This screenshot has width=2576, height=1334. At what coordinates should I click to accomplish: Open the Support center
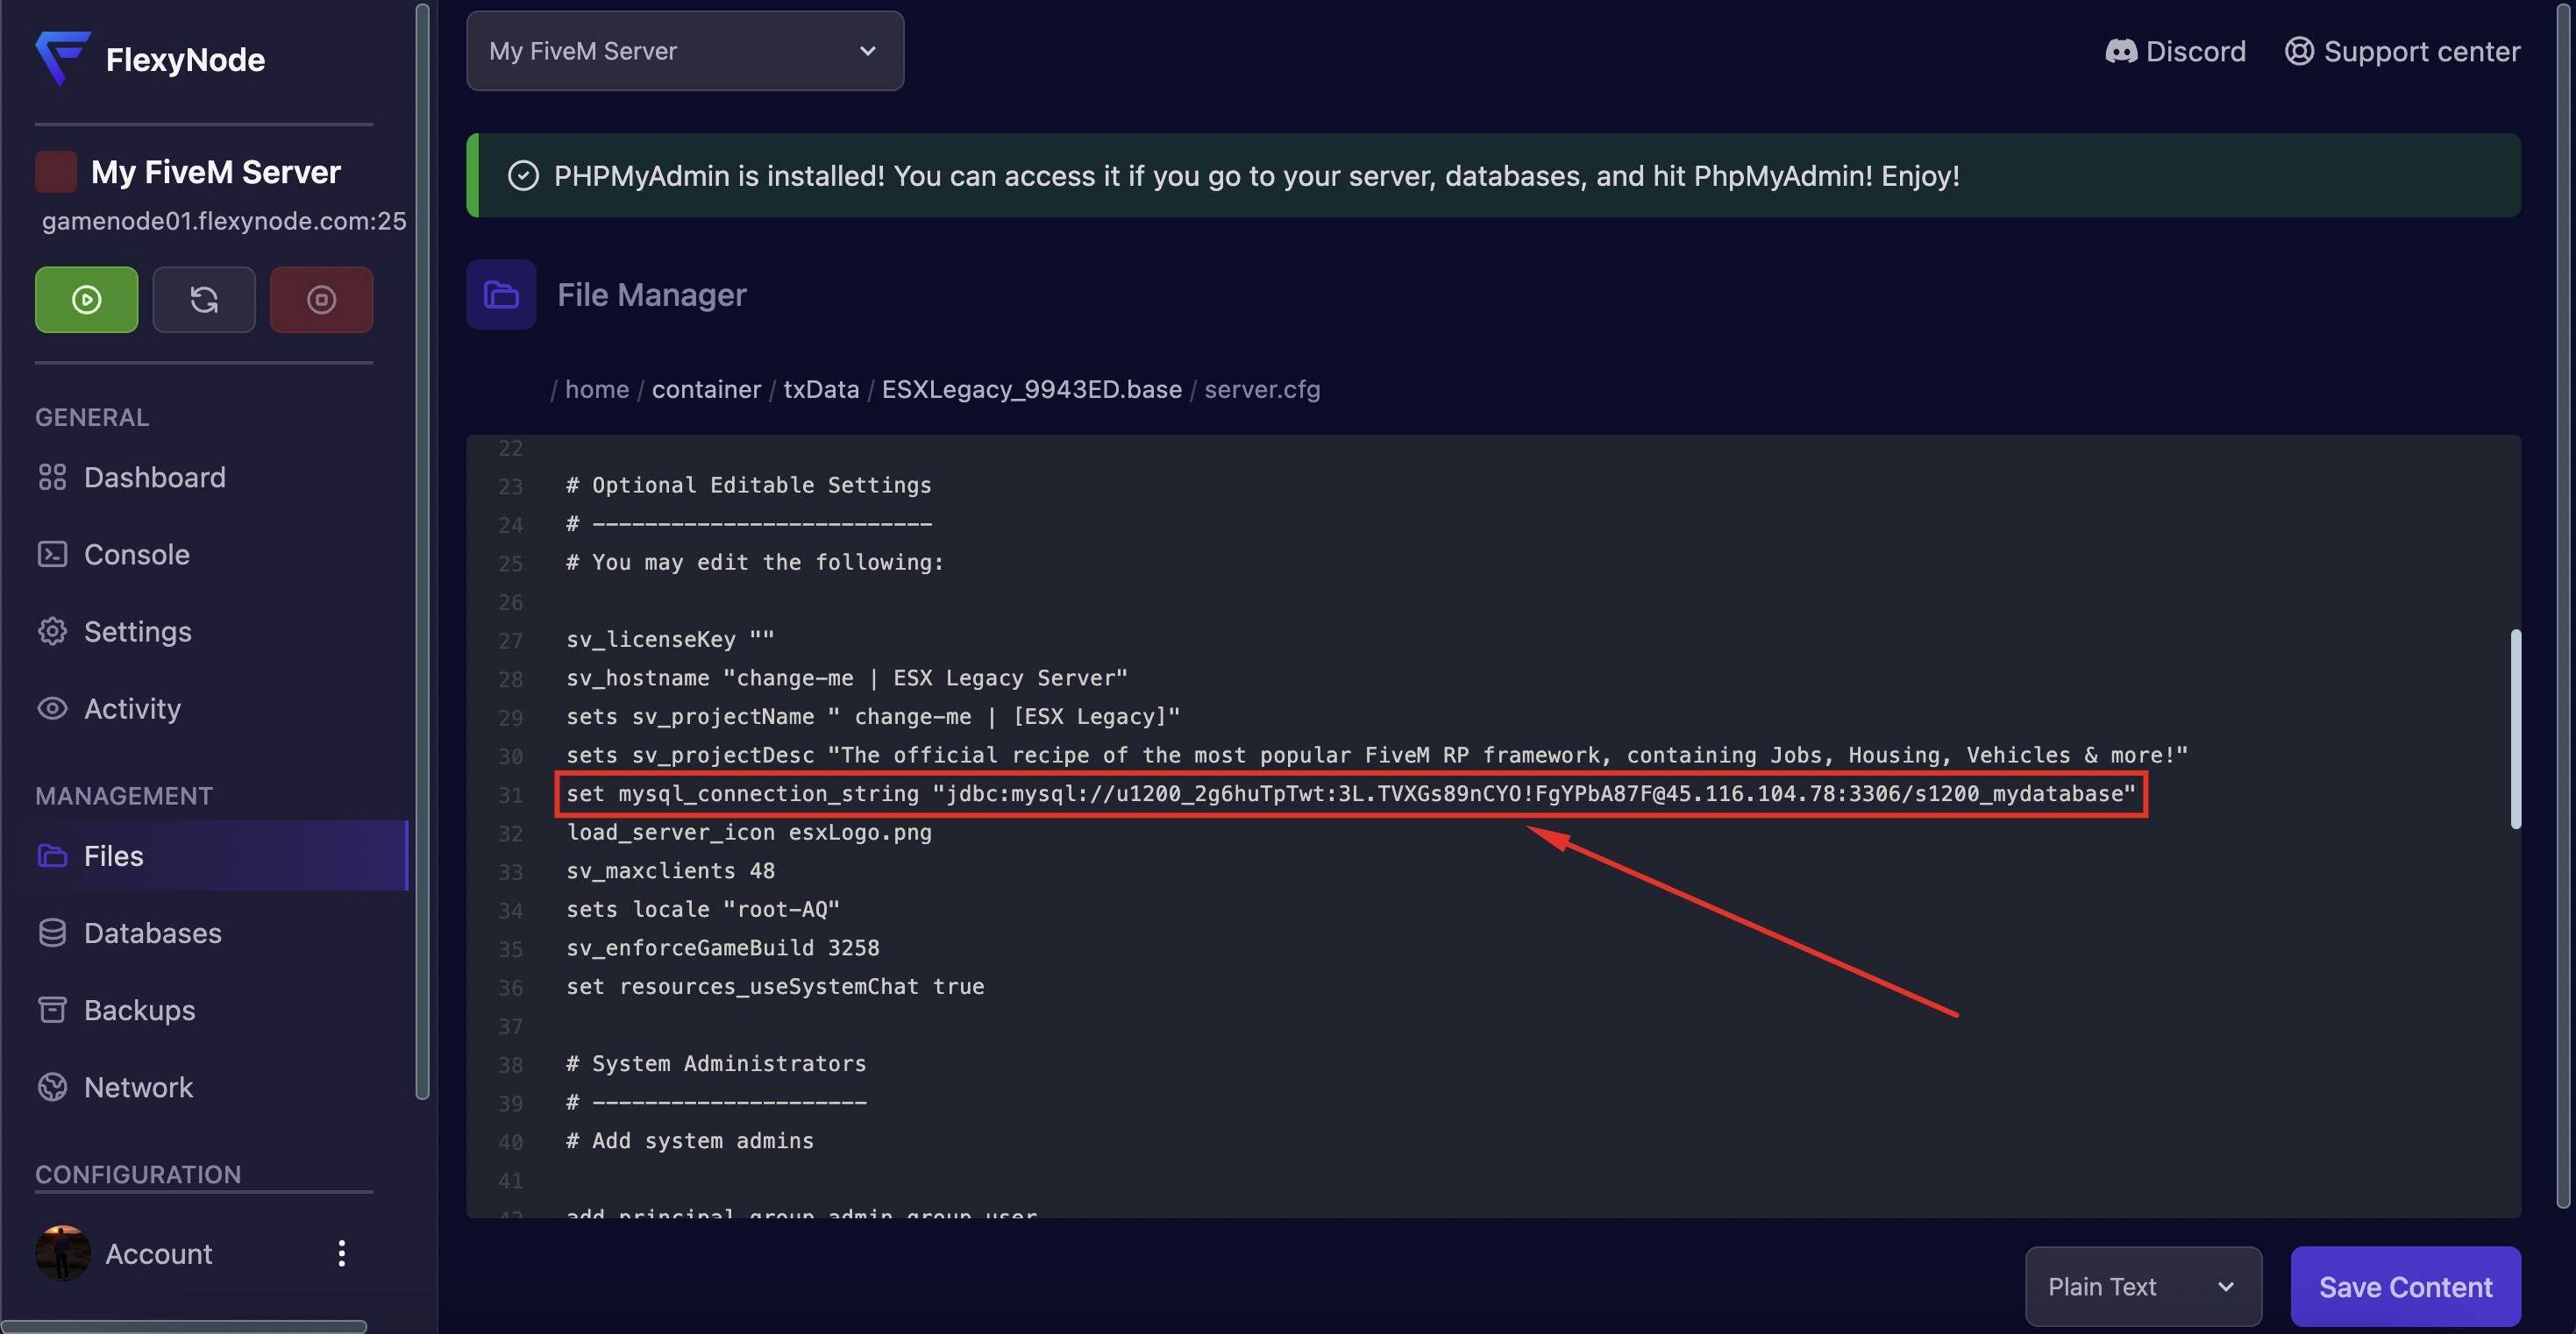pos(2403,51)
